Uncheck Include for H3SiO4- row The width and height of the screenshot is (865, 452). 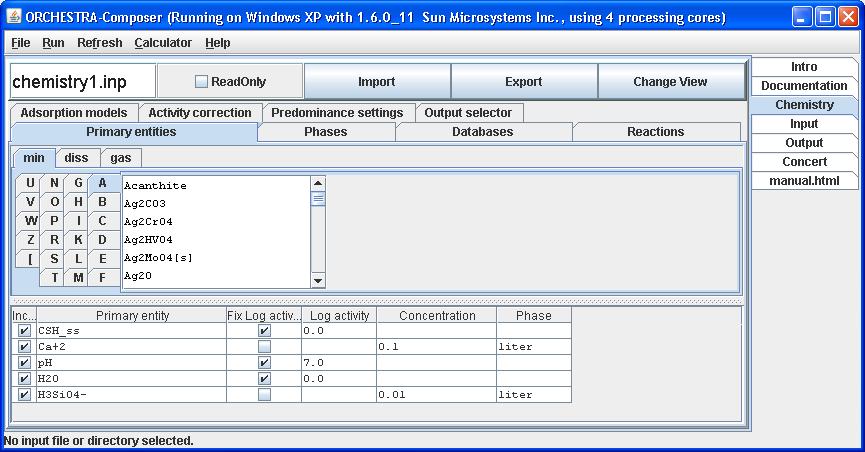tap(24, 395)
